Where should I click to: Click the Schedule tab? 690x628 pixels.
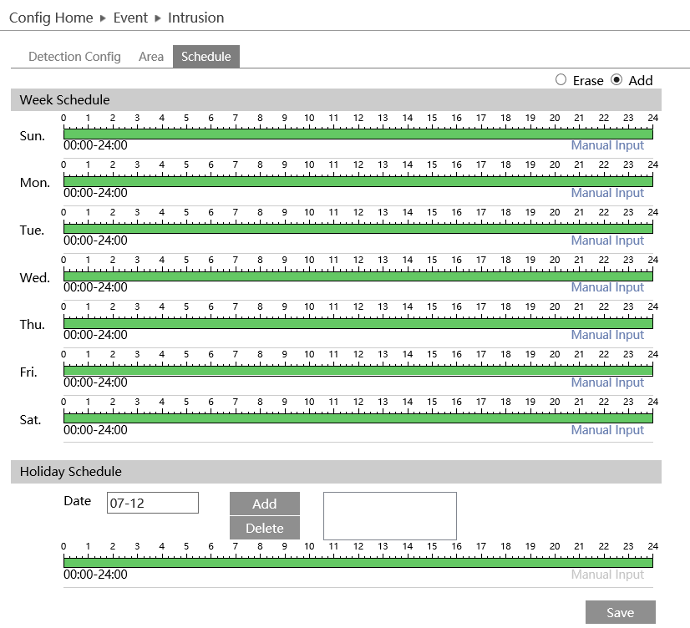point(206,57)
